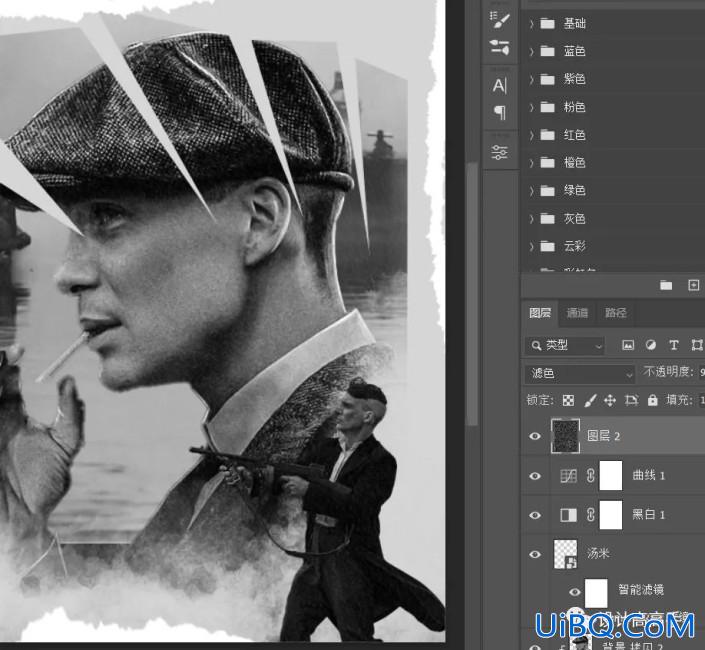Click folder icon of 云彩 swatch group

(547, 246)
